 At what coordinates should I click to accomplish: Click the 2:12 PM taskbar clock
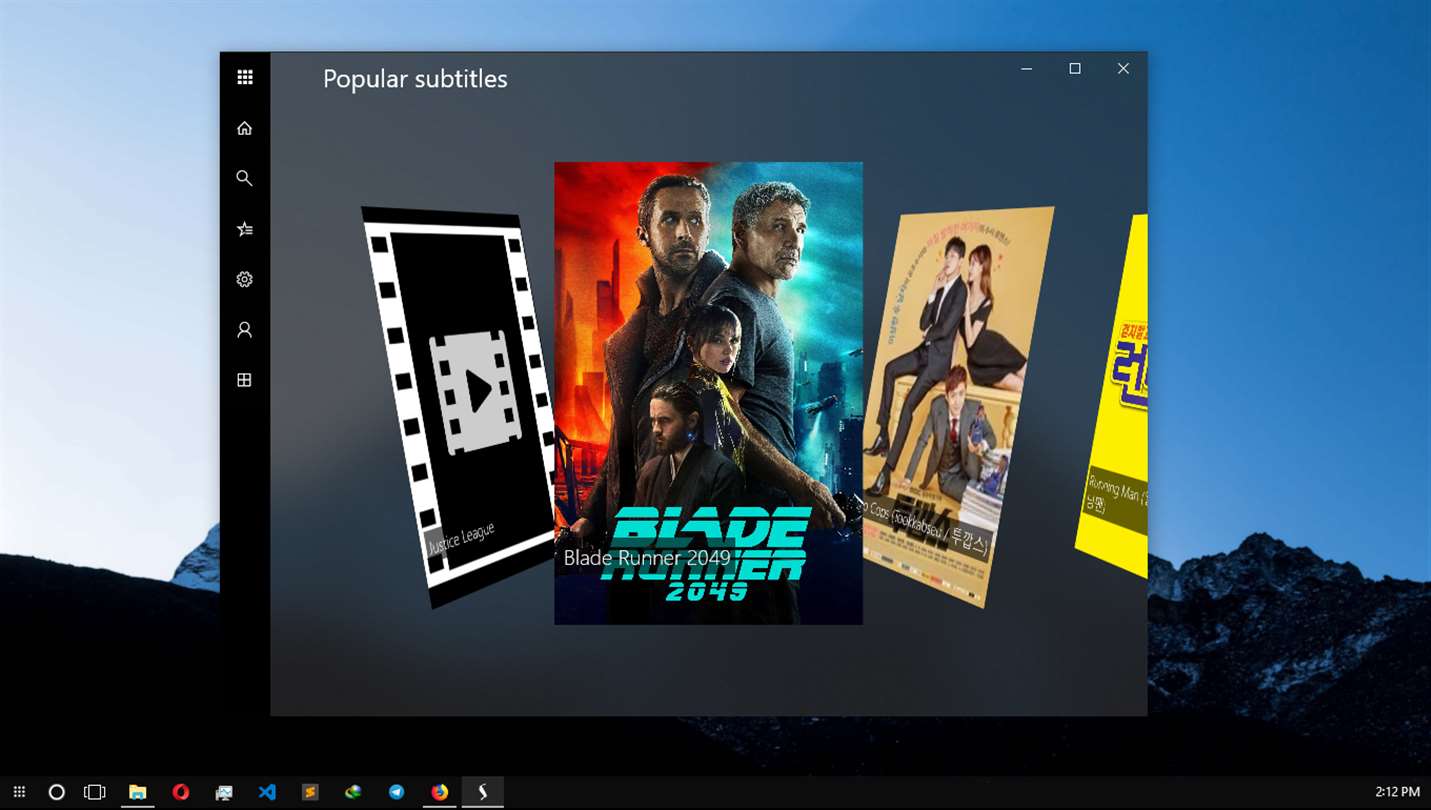tap(1397, 792)
